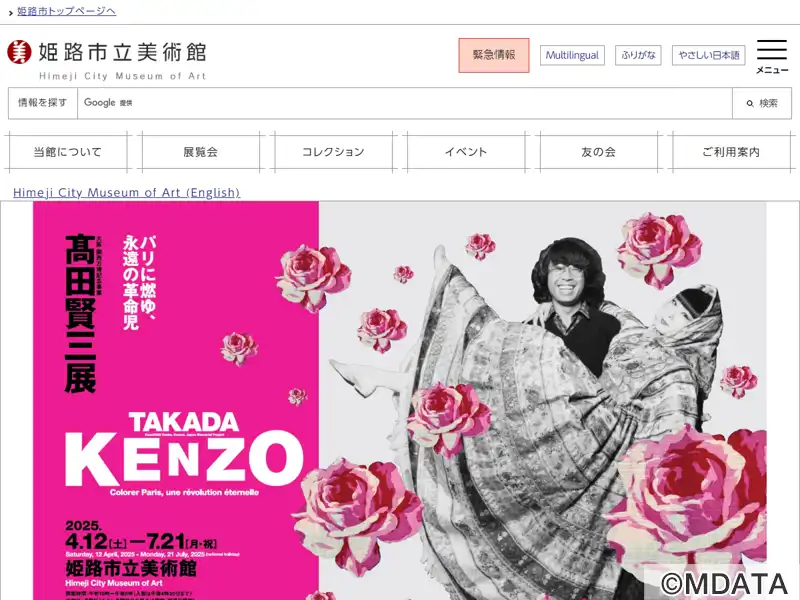
Task: Click the arrow before 姫路市トップページへ
Action: pyautogui.click(x=11, y=12)
